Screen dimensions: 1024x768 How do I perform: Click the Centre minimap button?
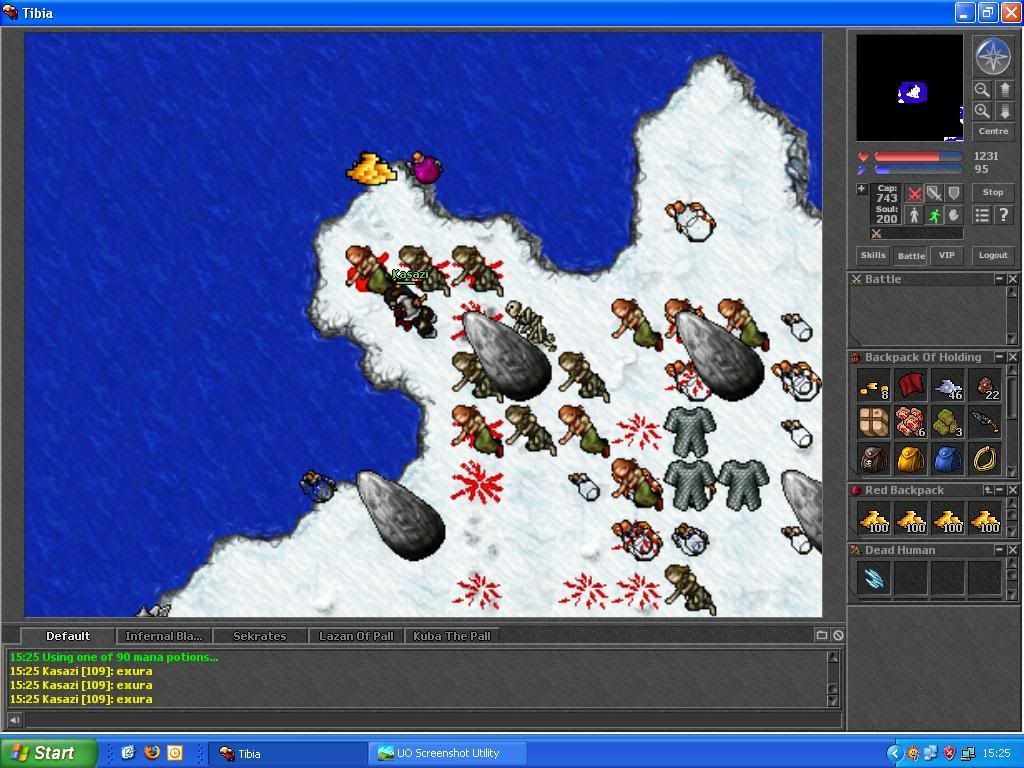pos(993,131)
